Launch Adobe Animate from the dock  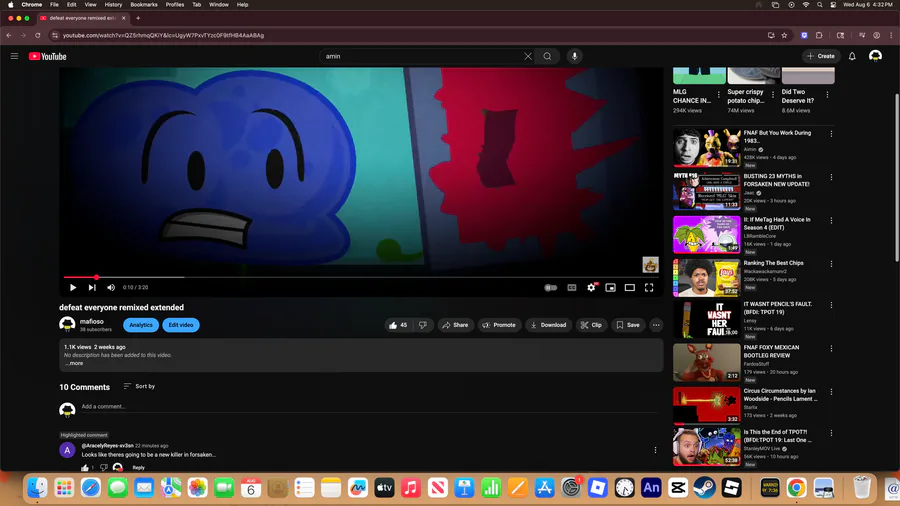(x=651, y=488)
